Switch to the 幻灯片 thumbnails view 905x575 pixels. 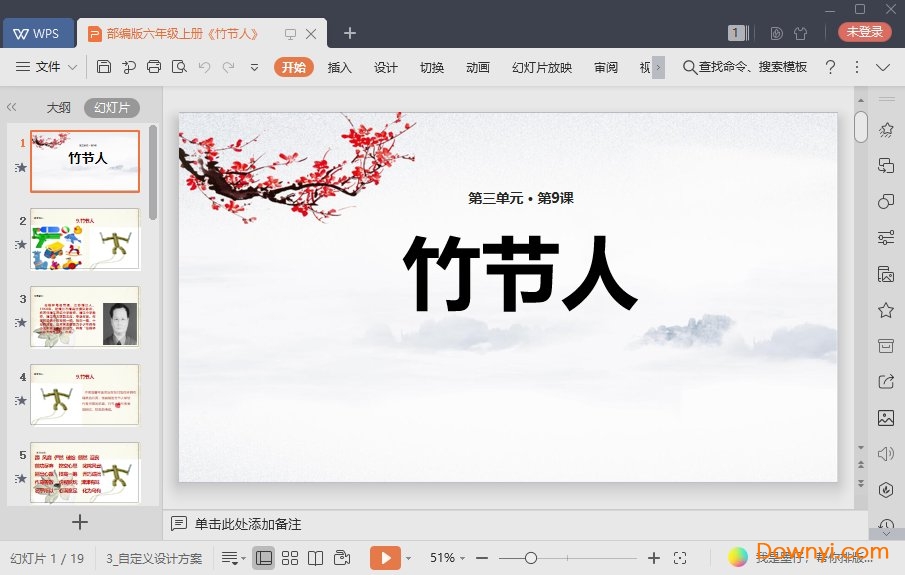click(112, 107)
